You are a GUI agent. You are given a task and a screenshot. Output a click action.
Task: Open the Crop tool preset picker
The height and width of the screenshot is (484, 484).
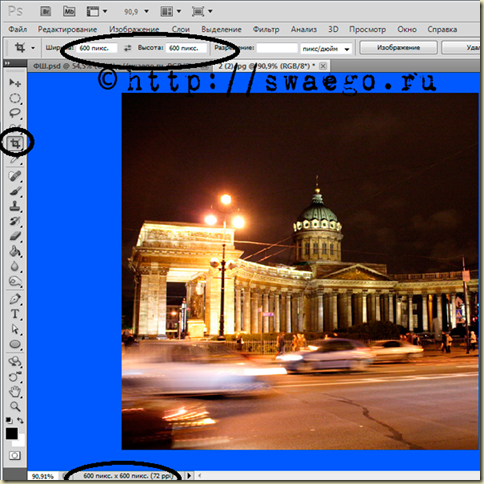point(33,48)
